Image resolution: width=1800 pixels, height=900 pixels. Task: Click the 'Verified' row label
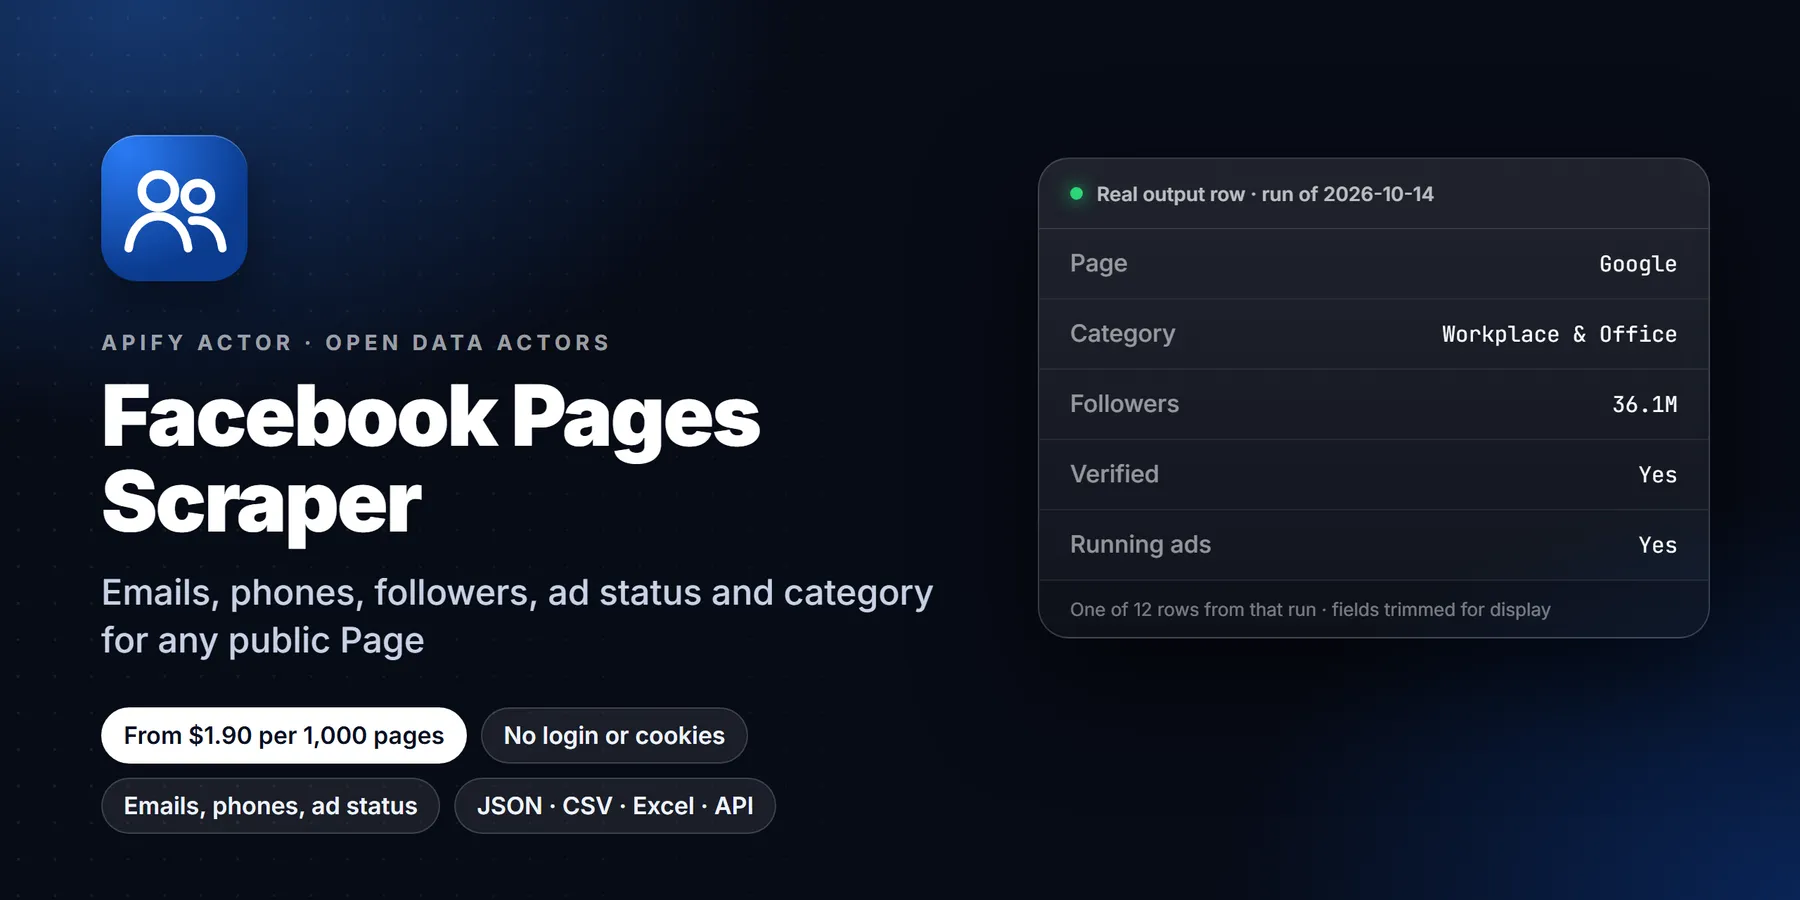tap(1114, 474)
